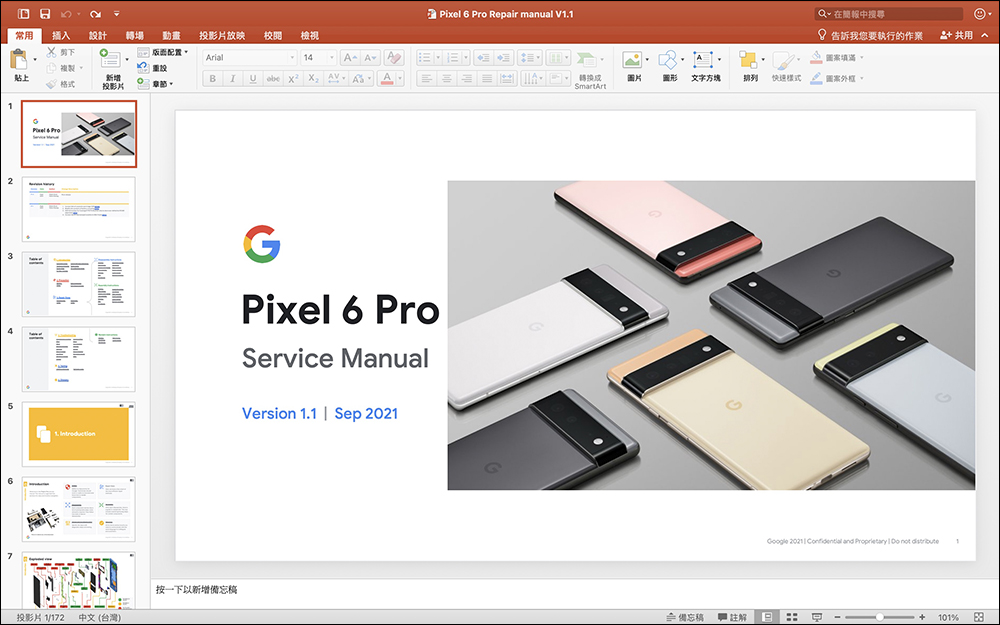The image size is (1000, 625).
Task: Click the smiley feedback icon
Action: (980, 13)
